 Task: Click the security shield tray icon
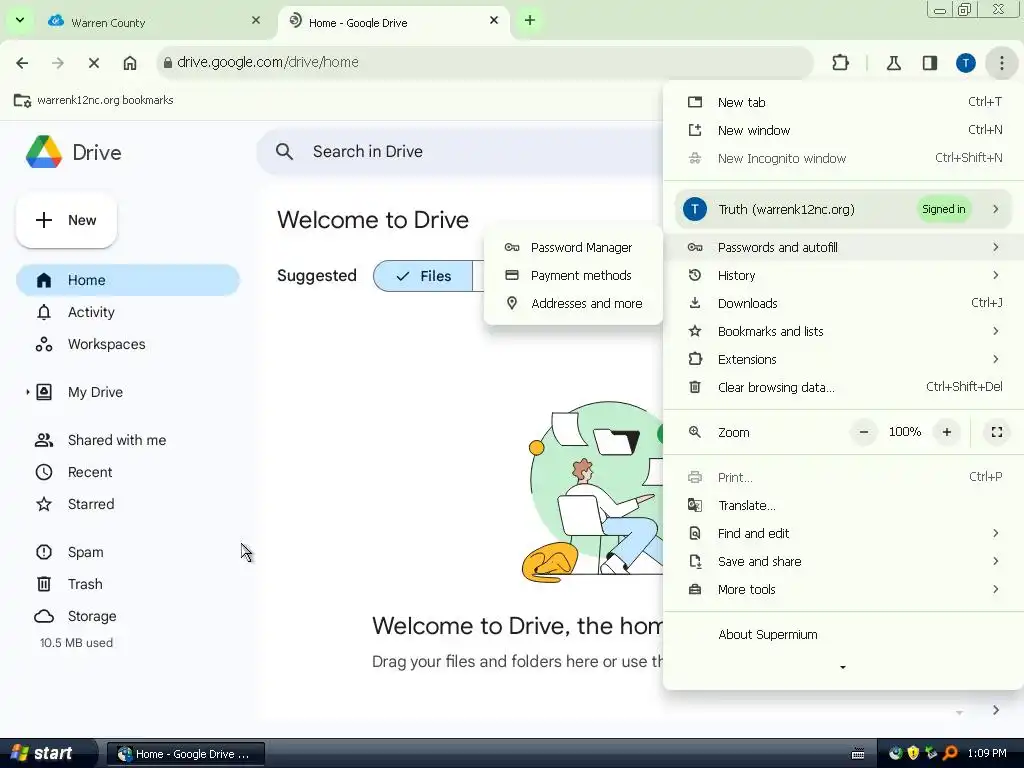pyautogui.click(x=913, y=754)
